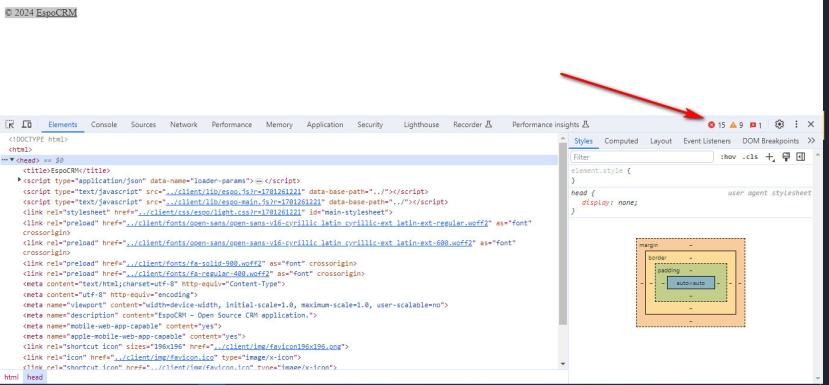Click the Filter styles input field
This screenshot has width=829, height=385.
tap(642, 157)
